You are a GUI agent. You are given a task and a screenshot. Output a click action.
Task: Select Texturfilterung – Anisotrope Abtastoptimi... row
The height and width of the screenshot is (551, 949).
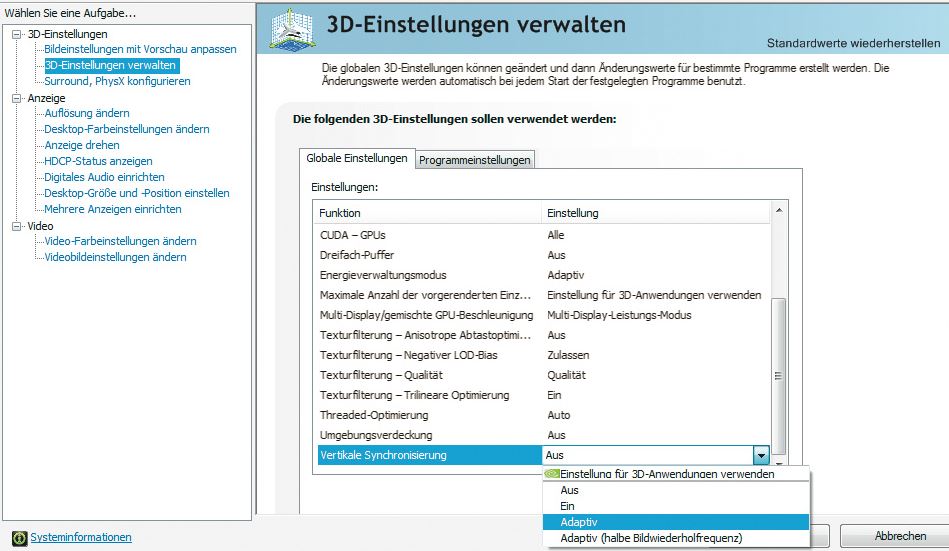click(x=543, y=335)
